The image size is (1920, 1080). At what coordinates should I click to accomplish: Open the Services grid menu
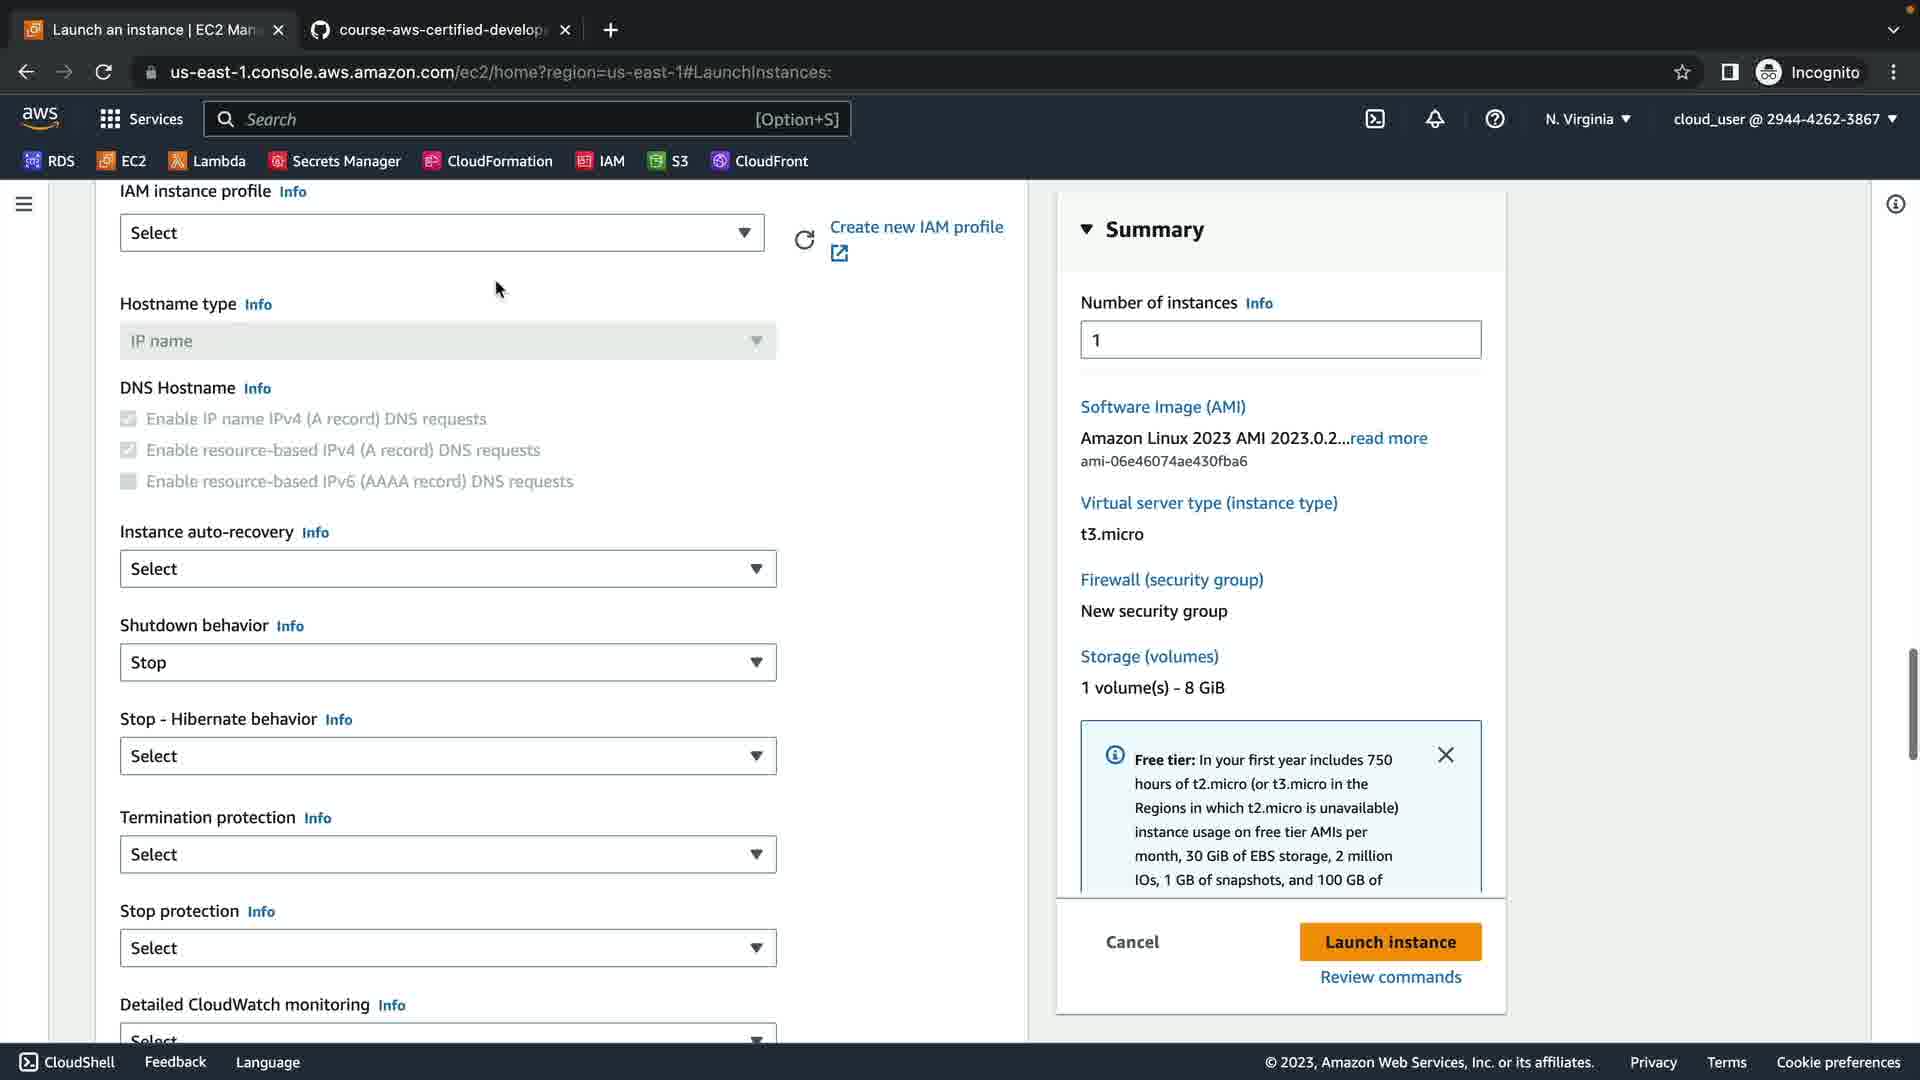(141, 119)
